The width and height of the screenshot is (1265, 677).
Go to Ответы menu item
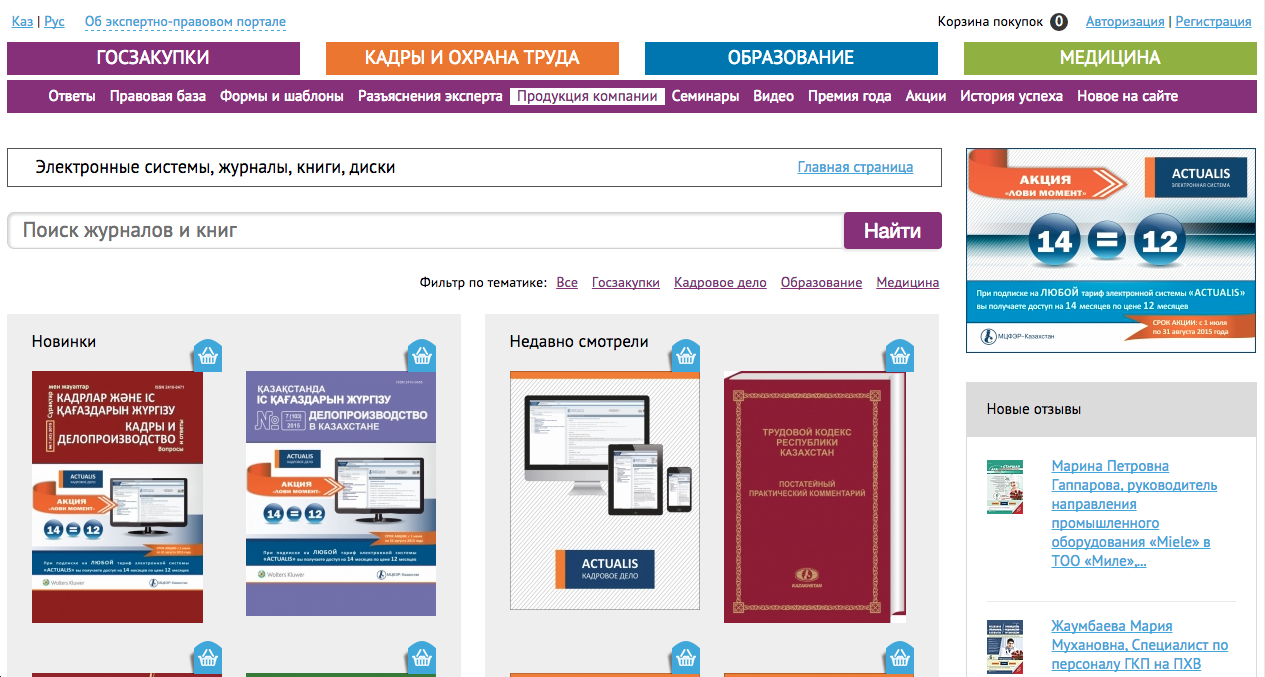72,96
